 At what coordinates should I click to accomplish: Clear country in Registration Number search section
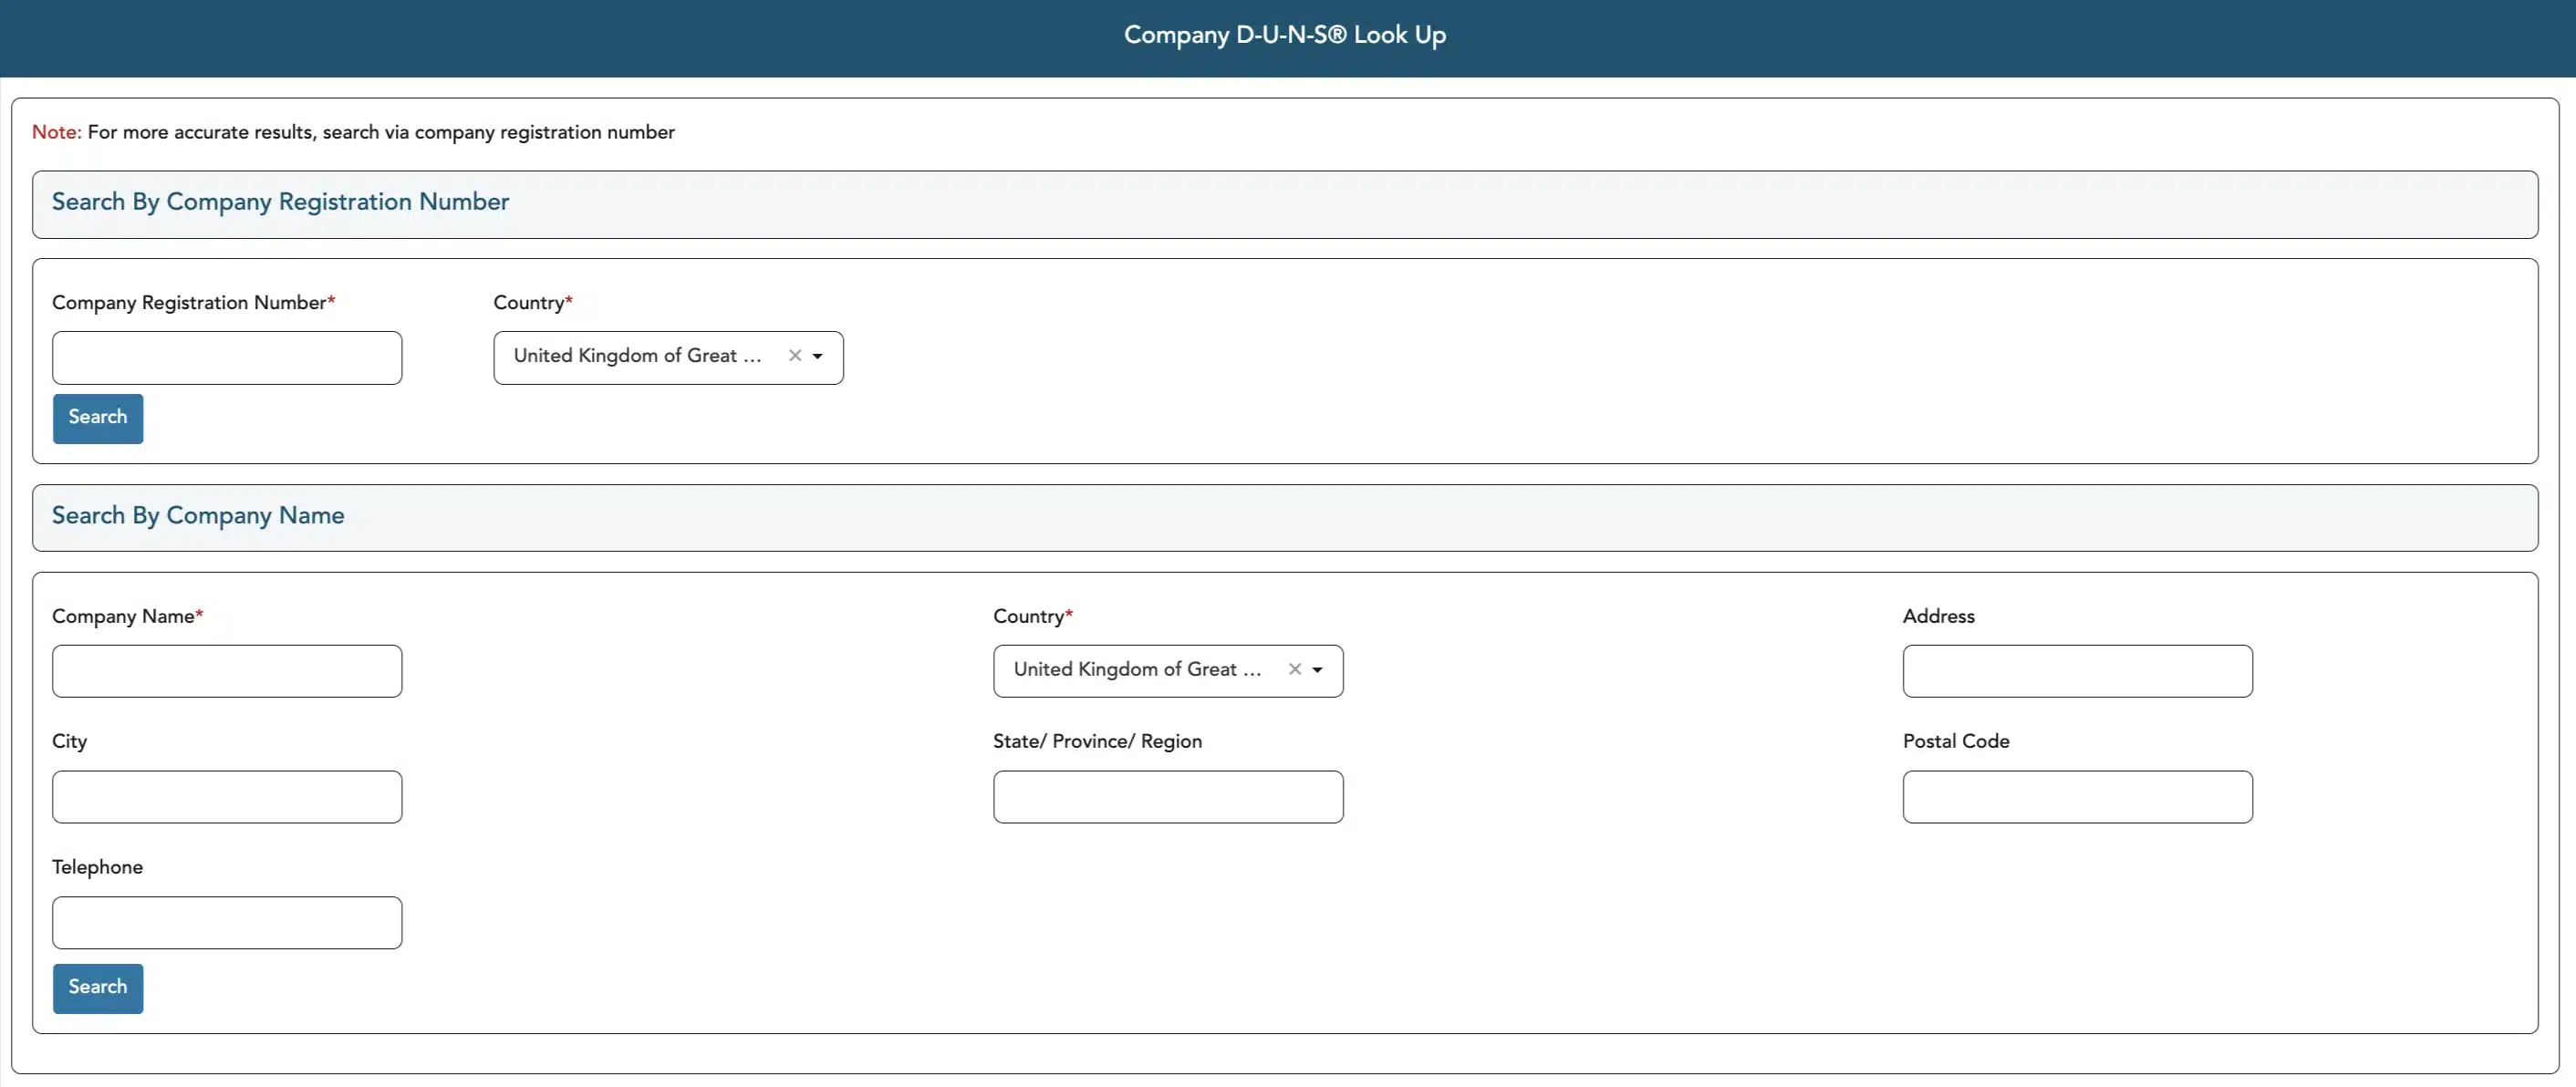tap(795, 356)
